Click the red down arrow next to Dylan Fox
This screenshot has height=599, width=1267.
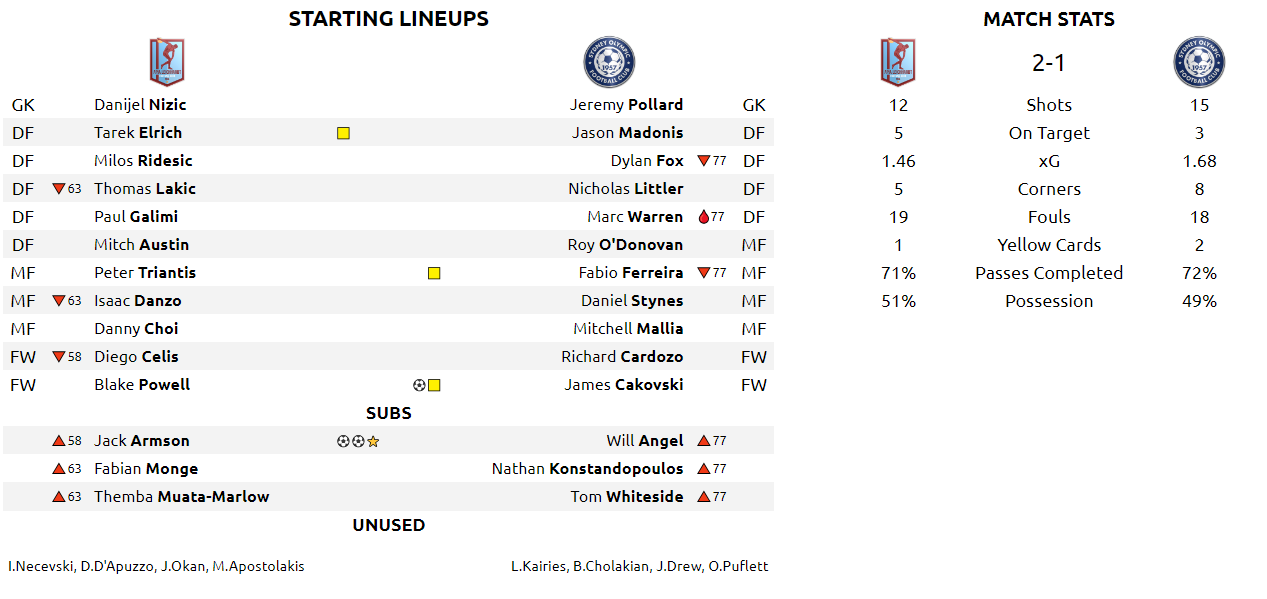703,161
